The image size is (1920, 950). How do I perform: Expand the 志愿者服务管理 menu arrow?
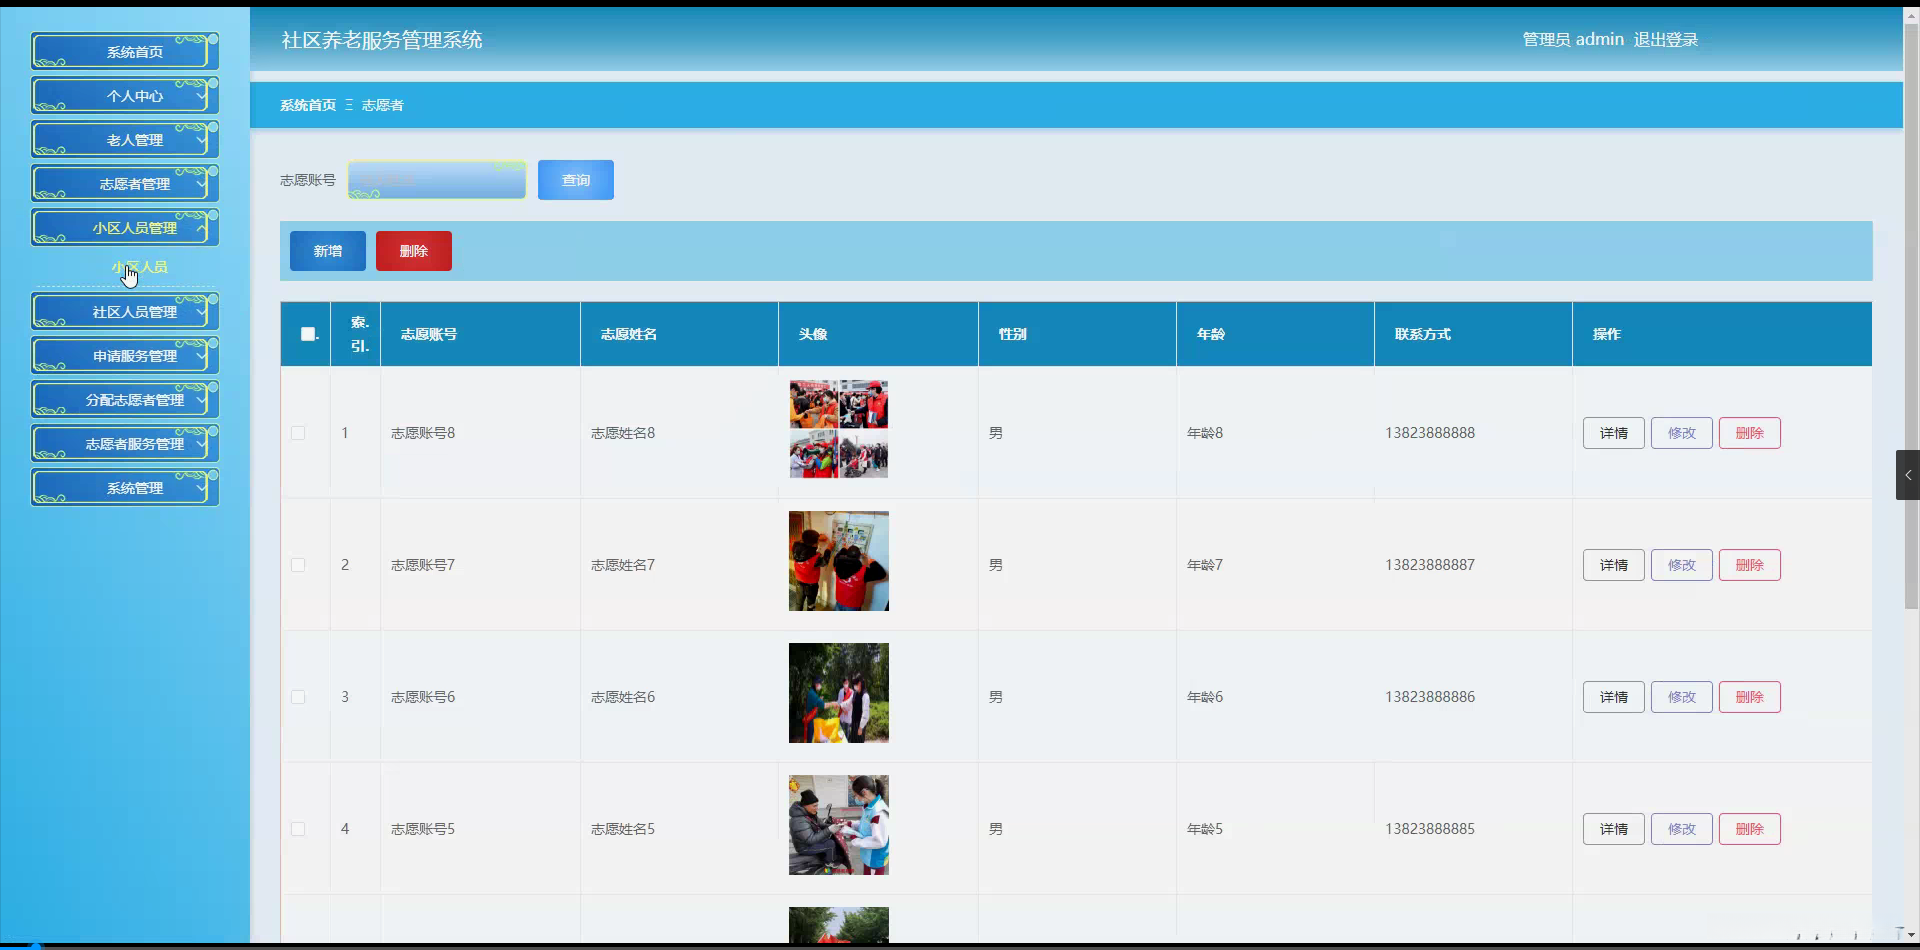[x=201, y=444]
